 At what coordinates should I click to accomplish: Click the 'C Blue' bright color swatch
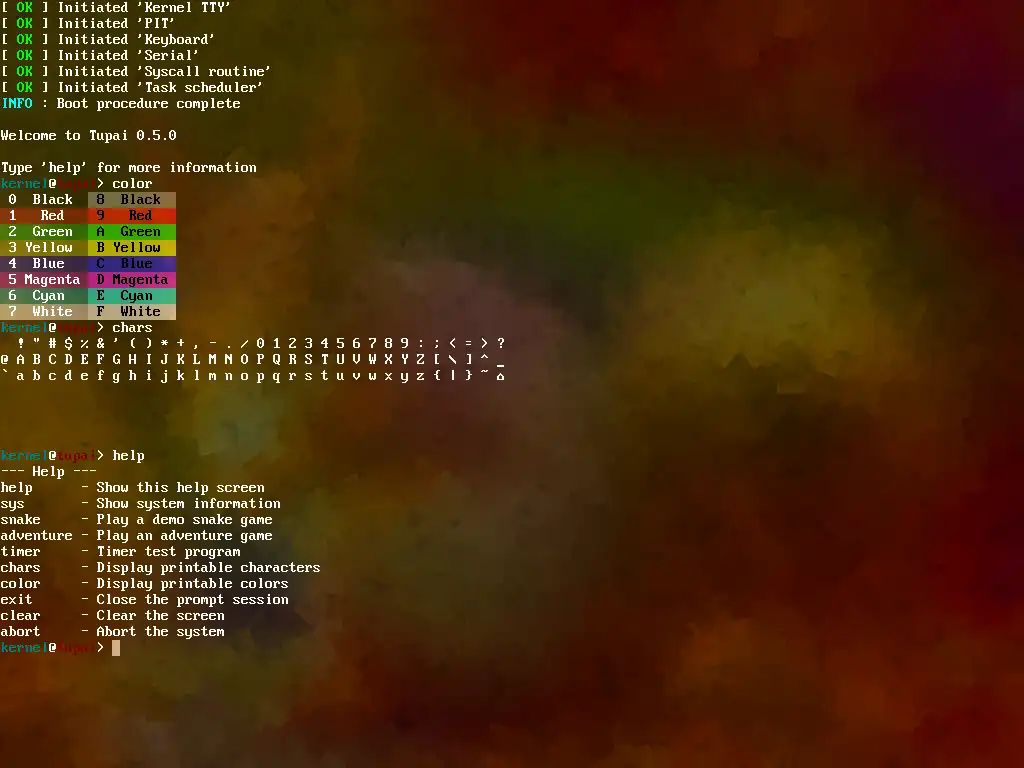(x=132, y=264)
